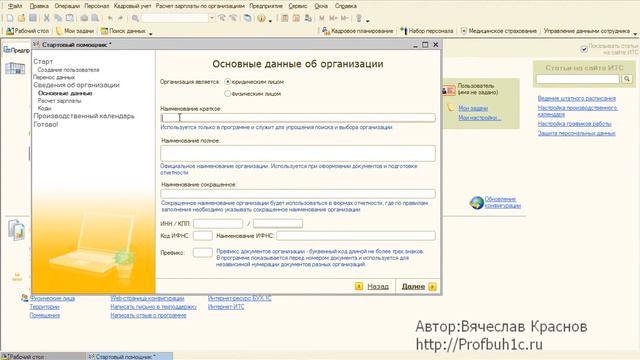
Task: Click the documents report icon on left sidebar
Action: click(17, 230)
